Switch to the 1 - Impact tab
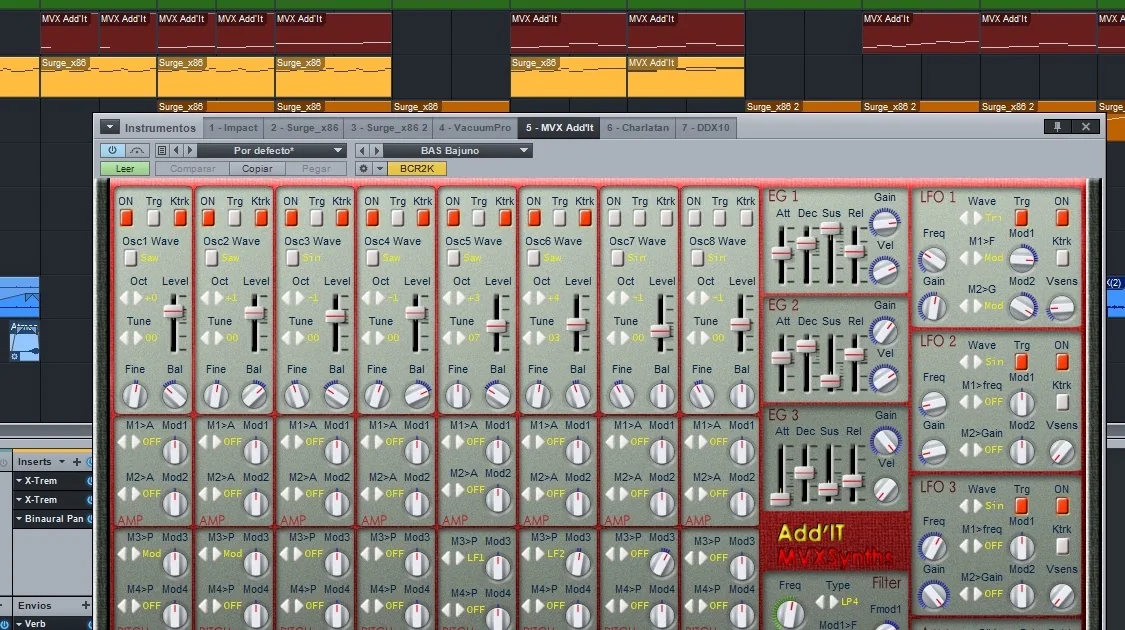Viewport: 1125px width, 630px height. (233, 128)
